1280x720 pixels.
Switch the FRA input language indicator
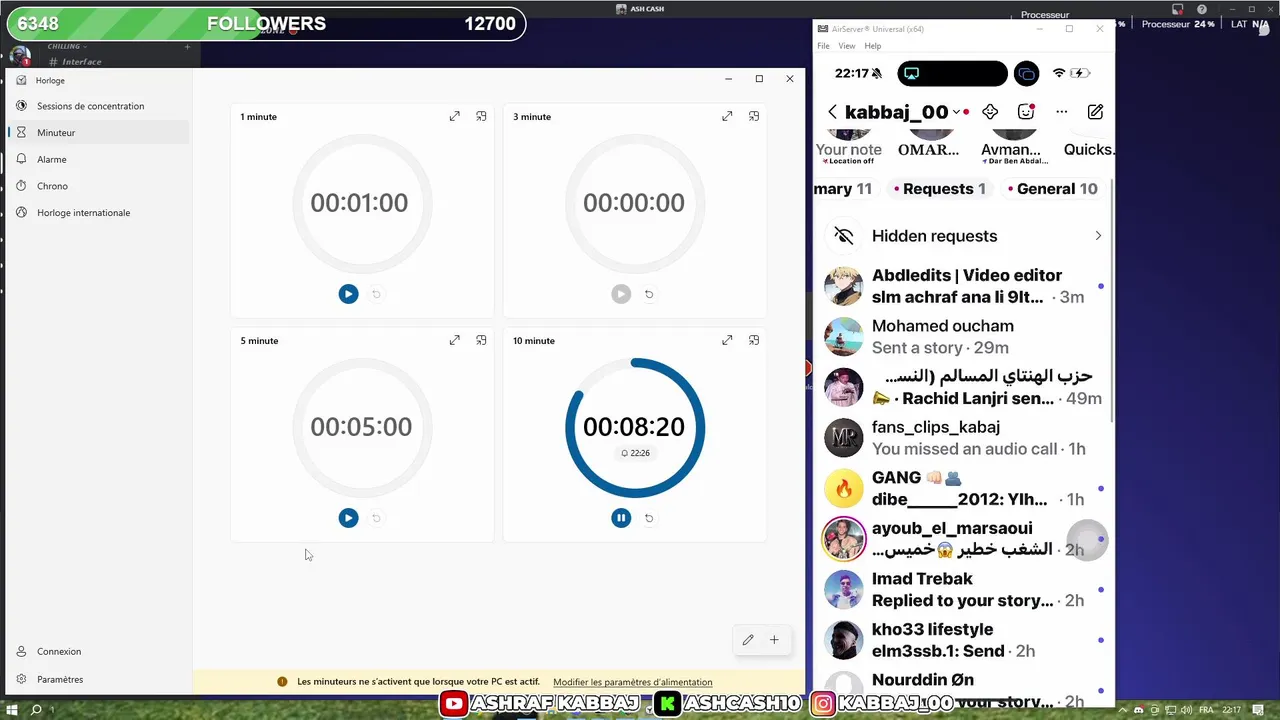[x=1204, y=710]
